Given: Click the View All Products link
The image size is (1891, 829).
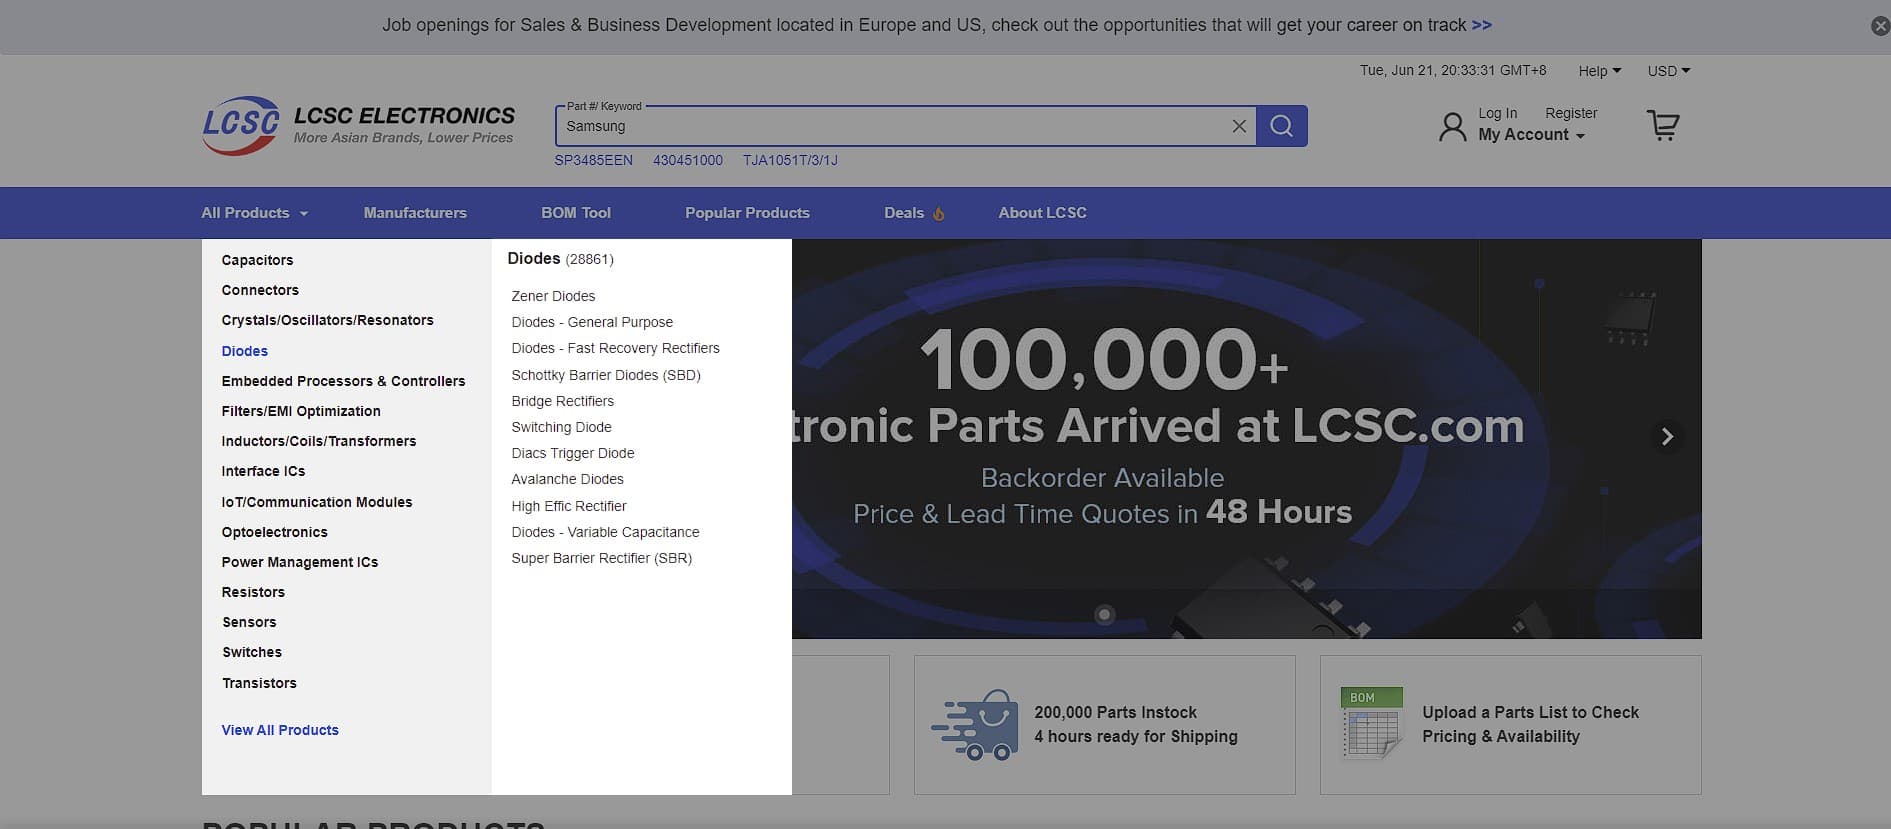Looking at the screenshot, I should point(280,730).
